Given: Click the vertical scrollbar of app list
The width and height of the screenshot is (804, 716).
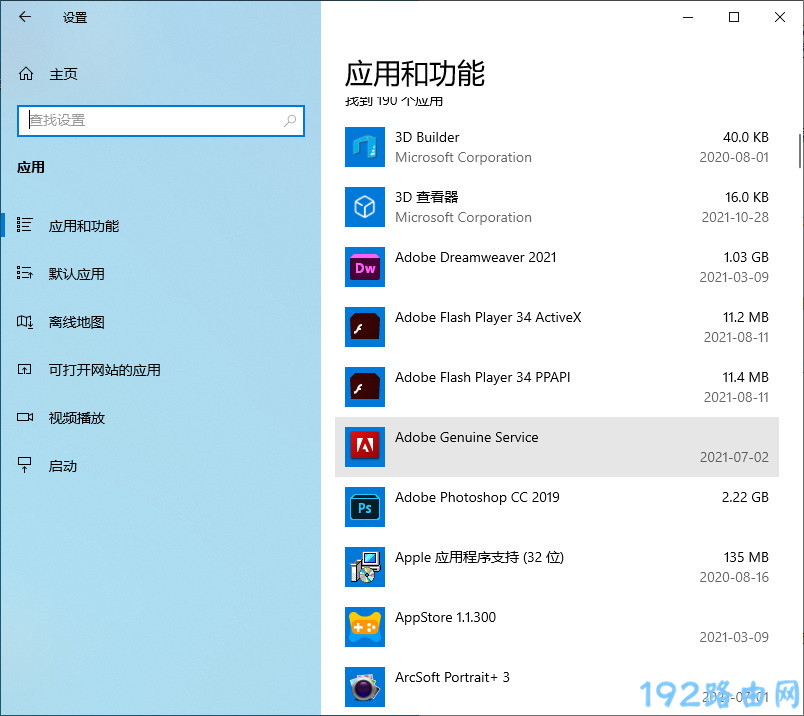Looking at the screenshot, I should click(799, 150).
